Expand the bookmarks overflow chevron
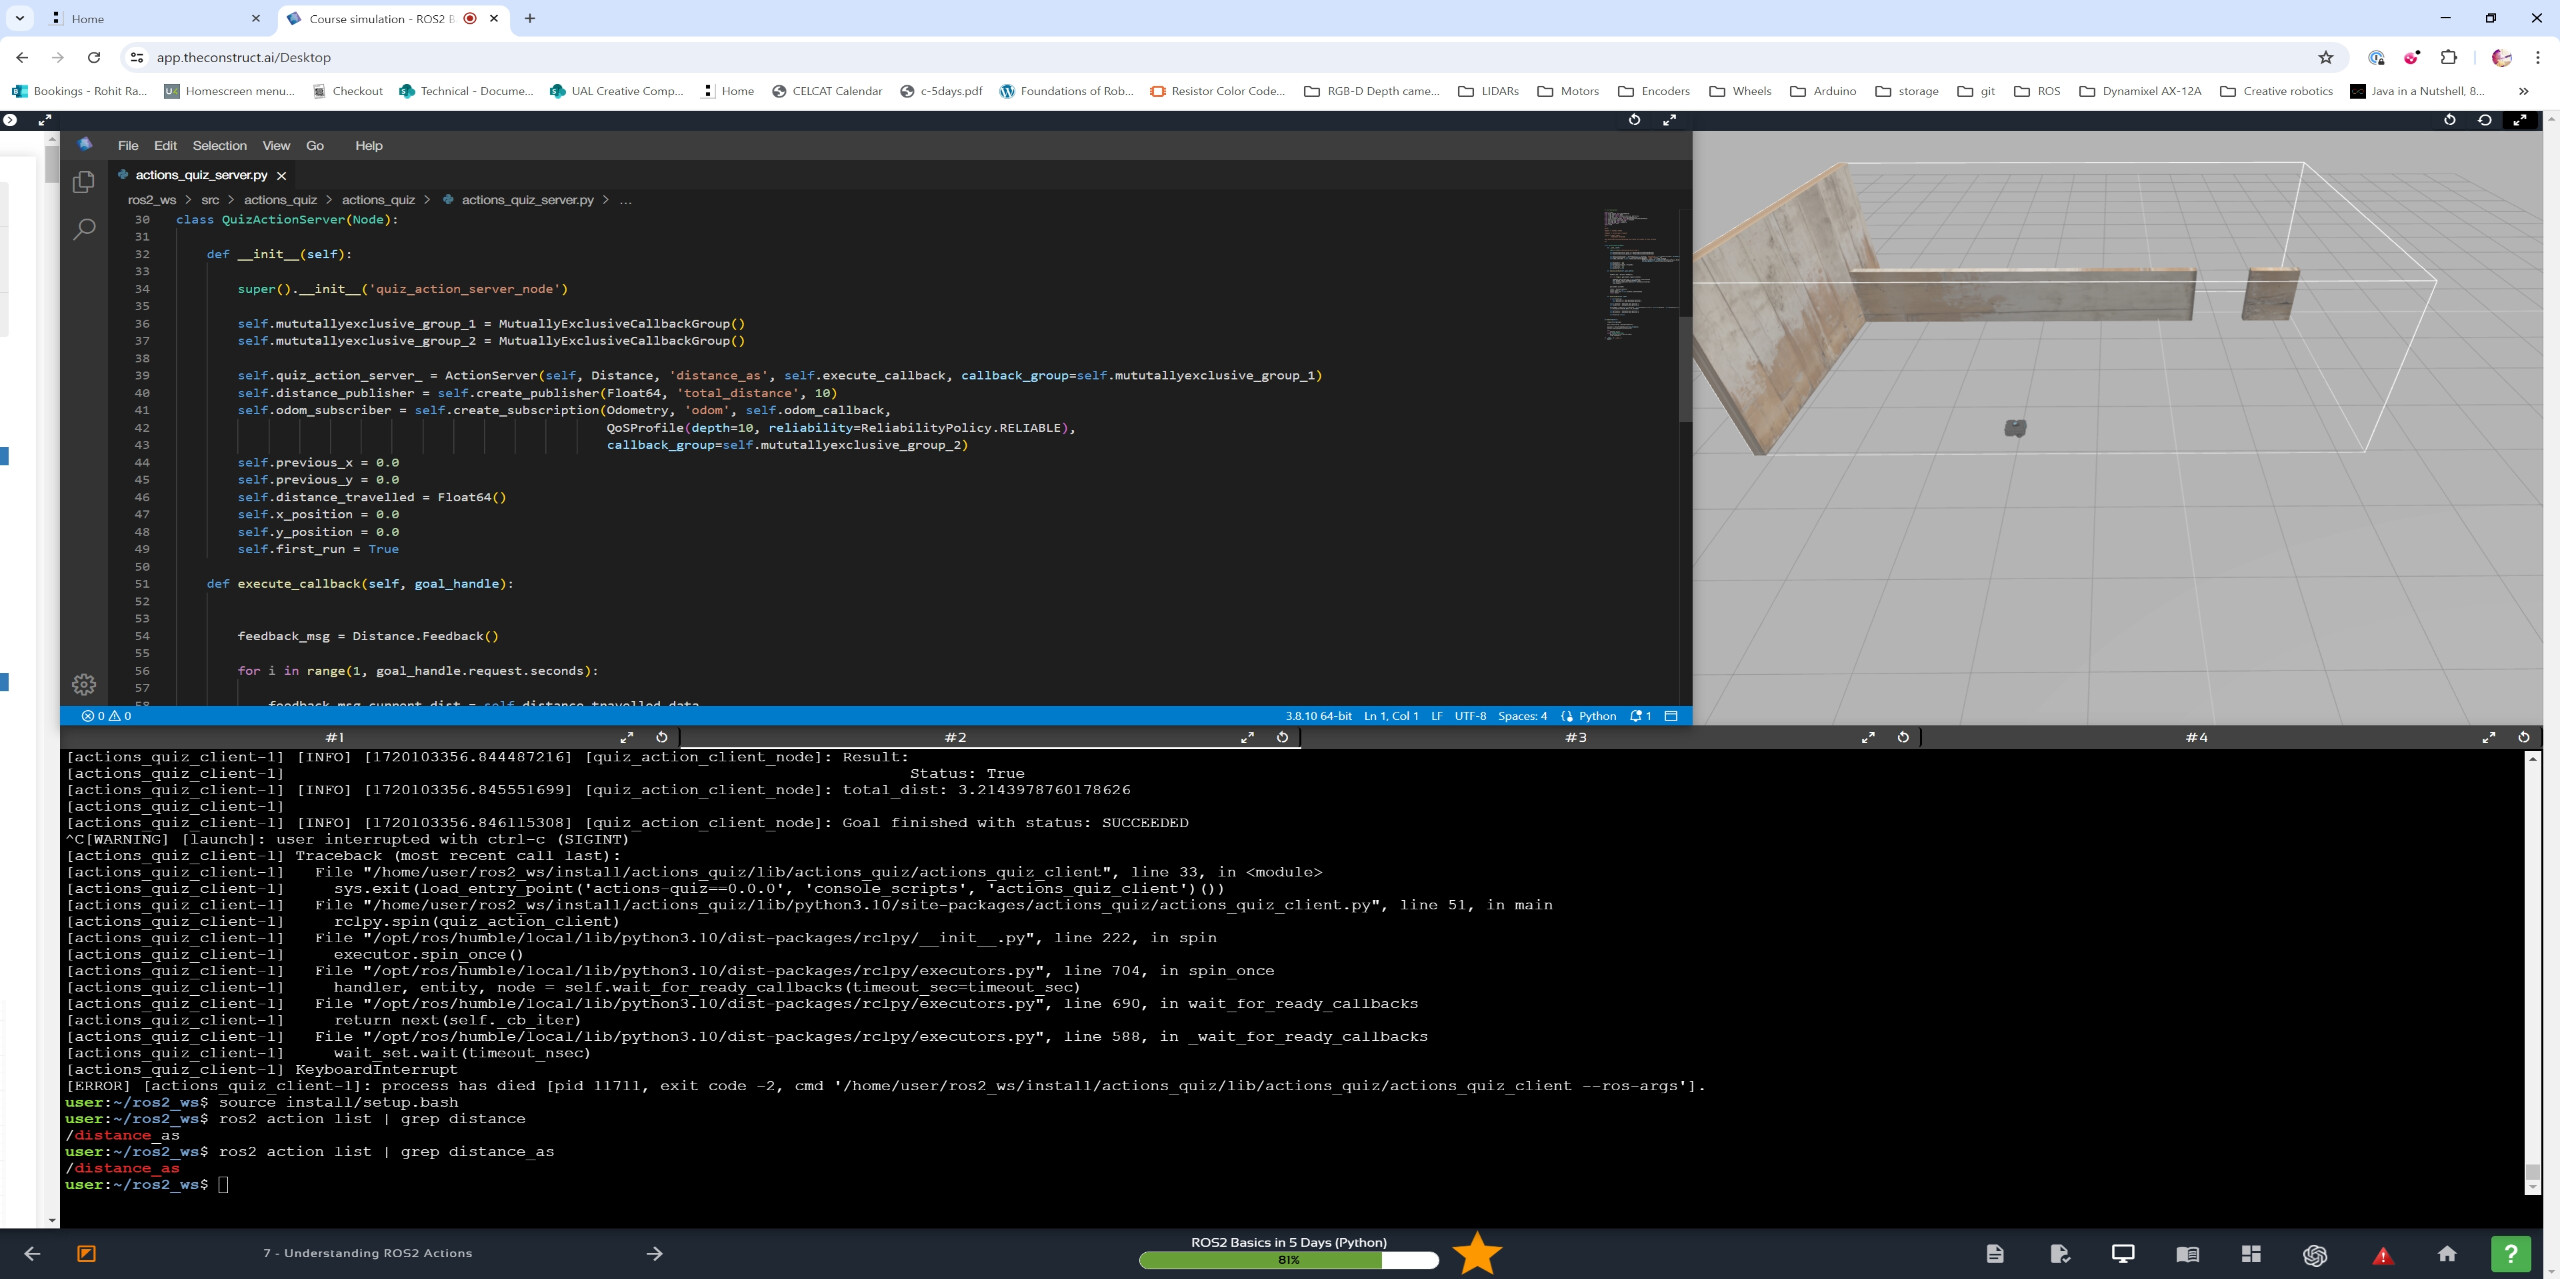 pyautogui.click(x=2524, y=91)
